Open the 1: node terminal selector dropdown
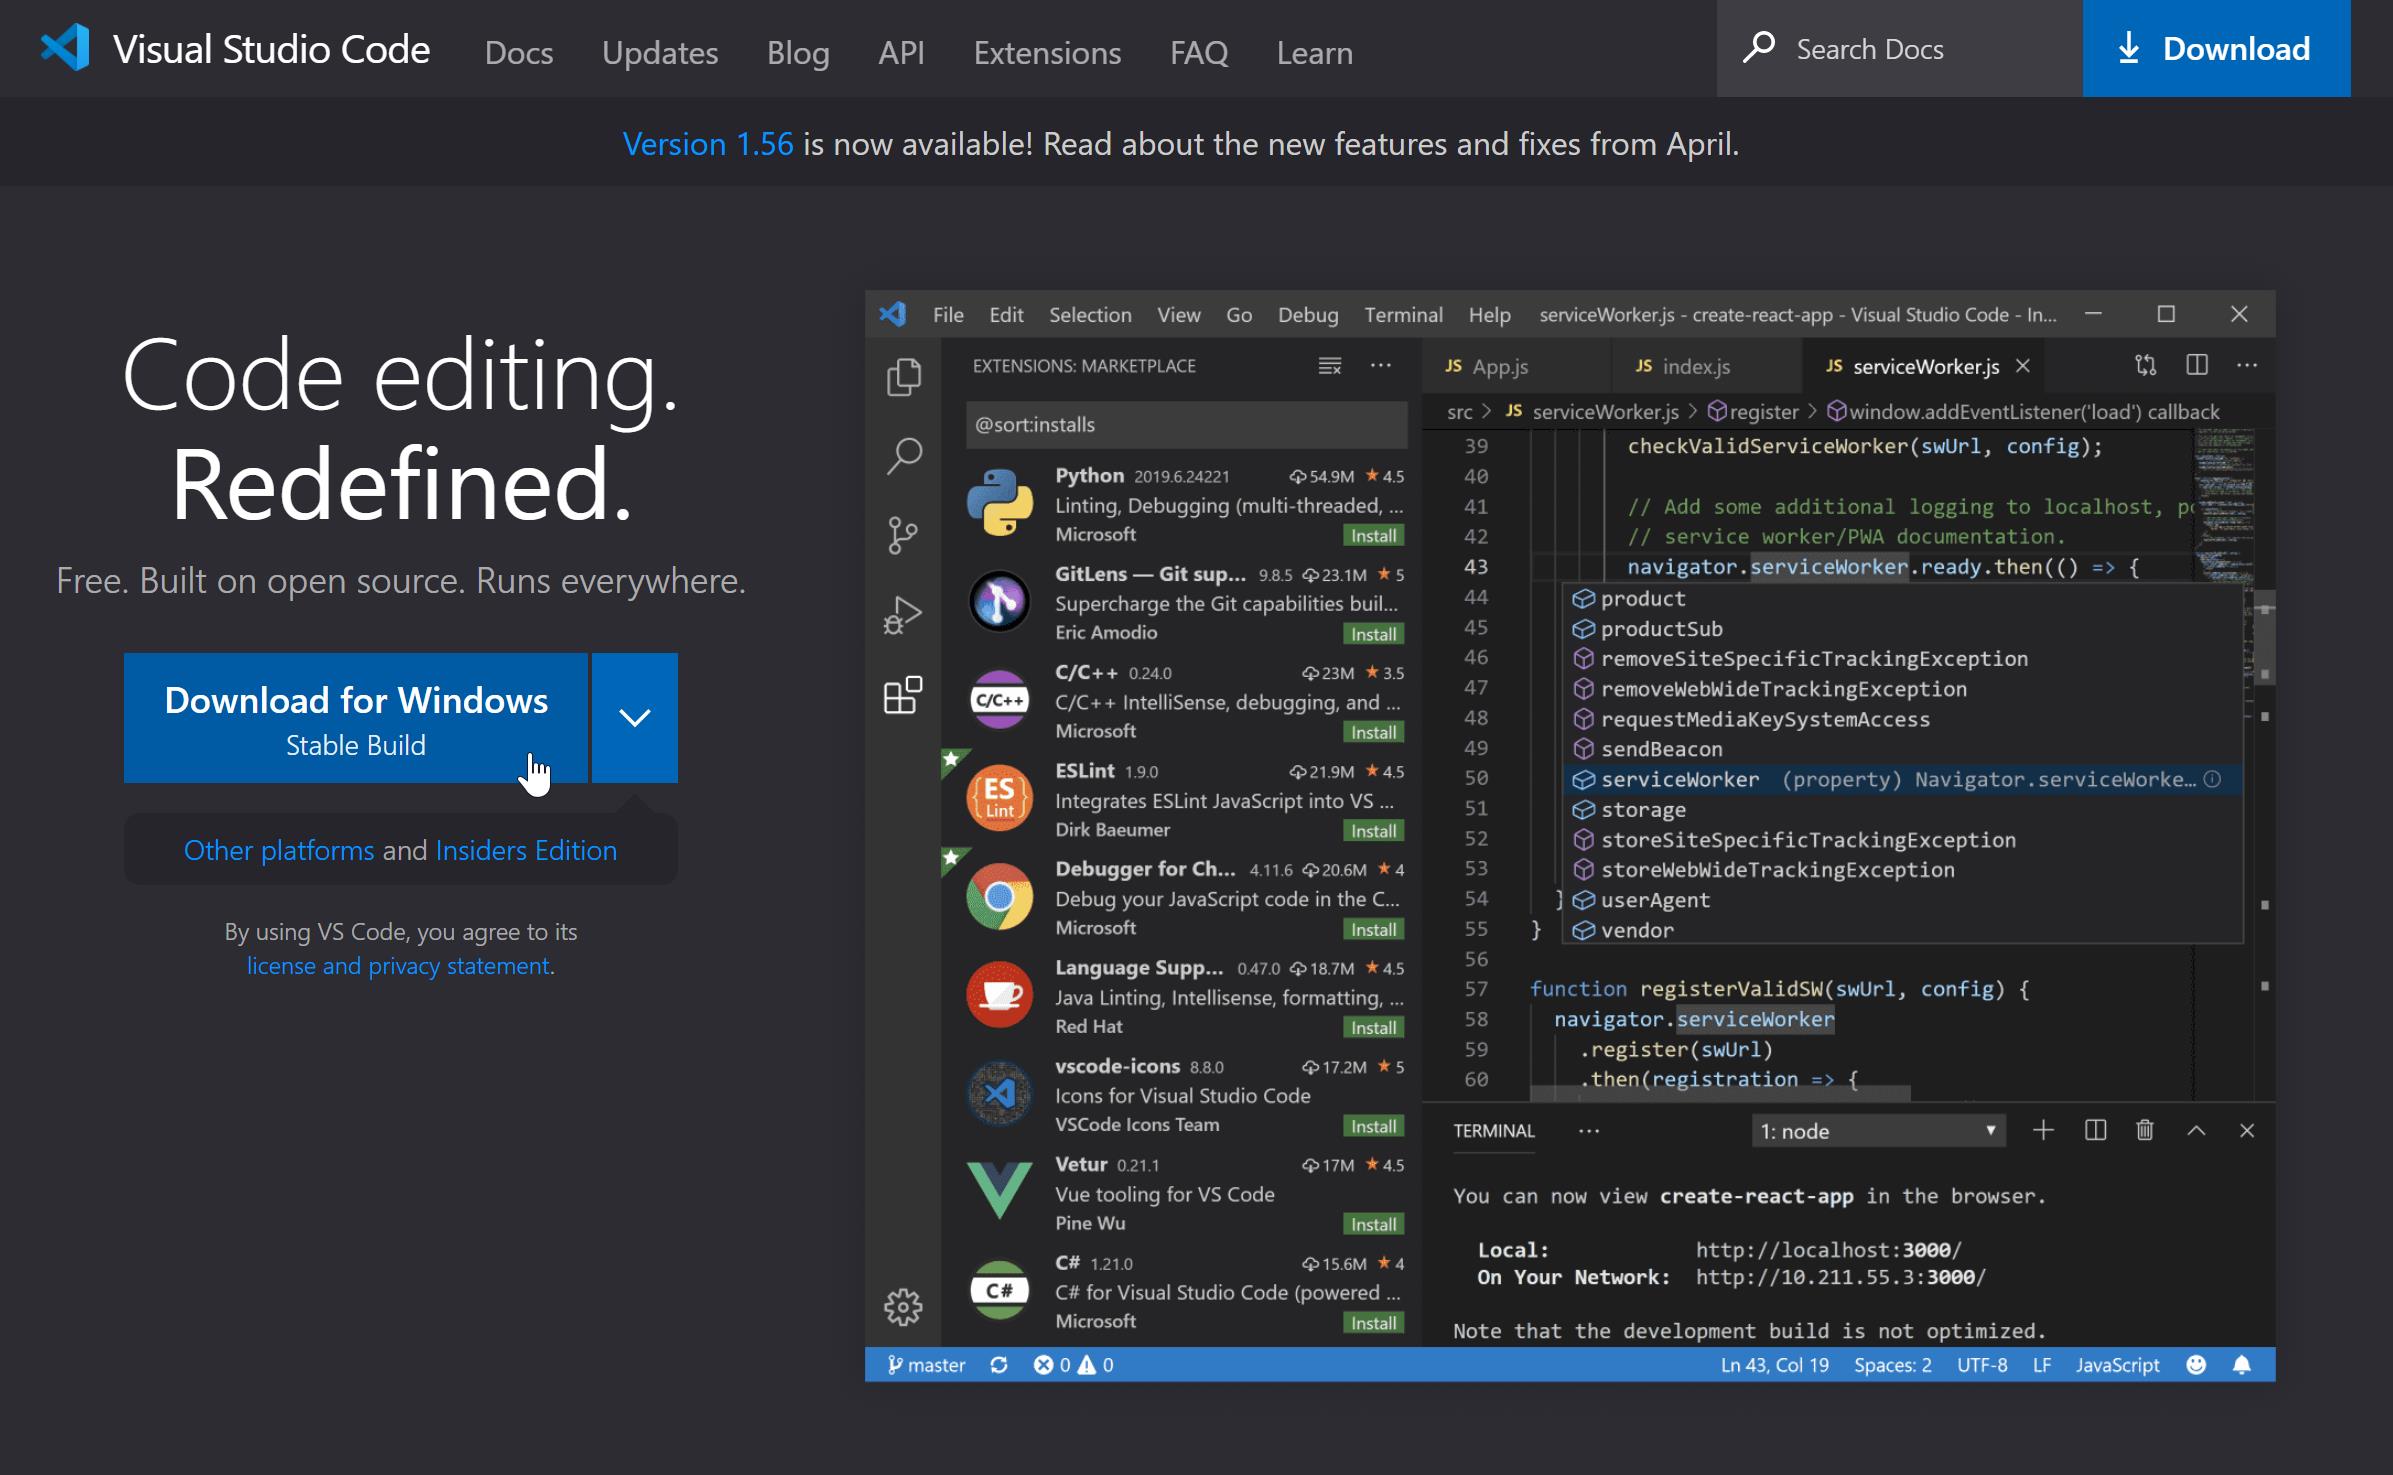Viewport: 2393px width, 1475px height. pos(1878,1131)
